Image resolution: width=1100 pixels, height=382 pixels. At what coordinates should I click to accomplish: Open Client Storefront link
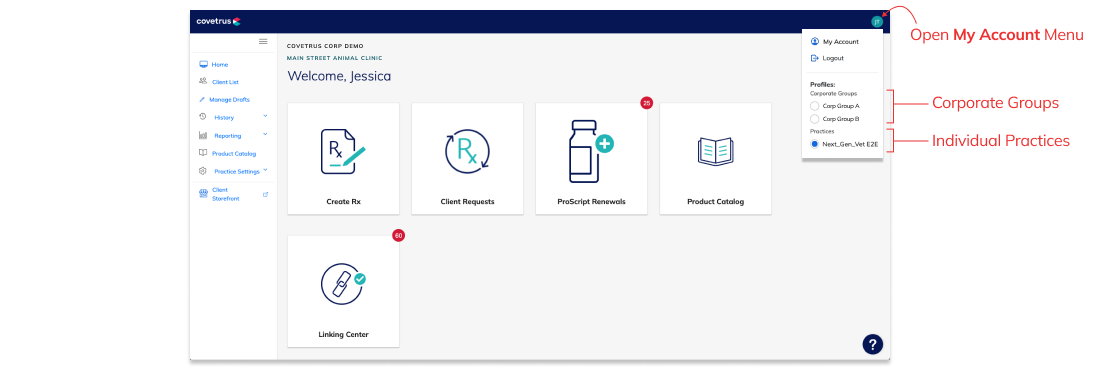pyautogui.click(x=225, y=194)
